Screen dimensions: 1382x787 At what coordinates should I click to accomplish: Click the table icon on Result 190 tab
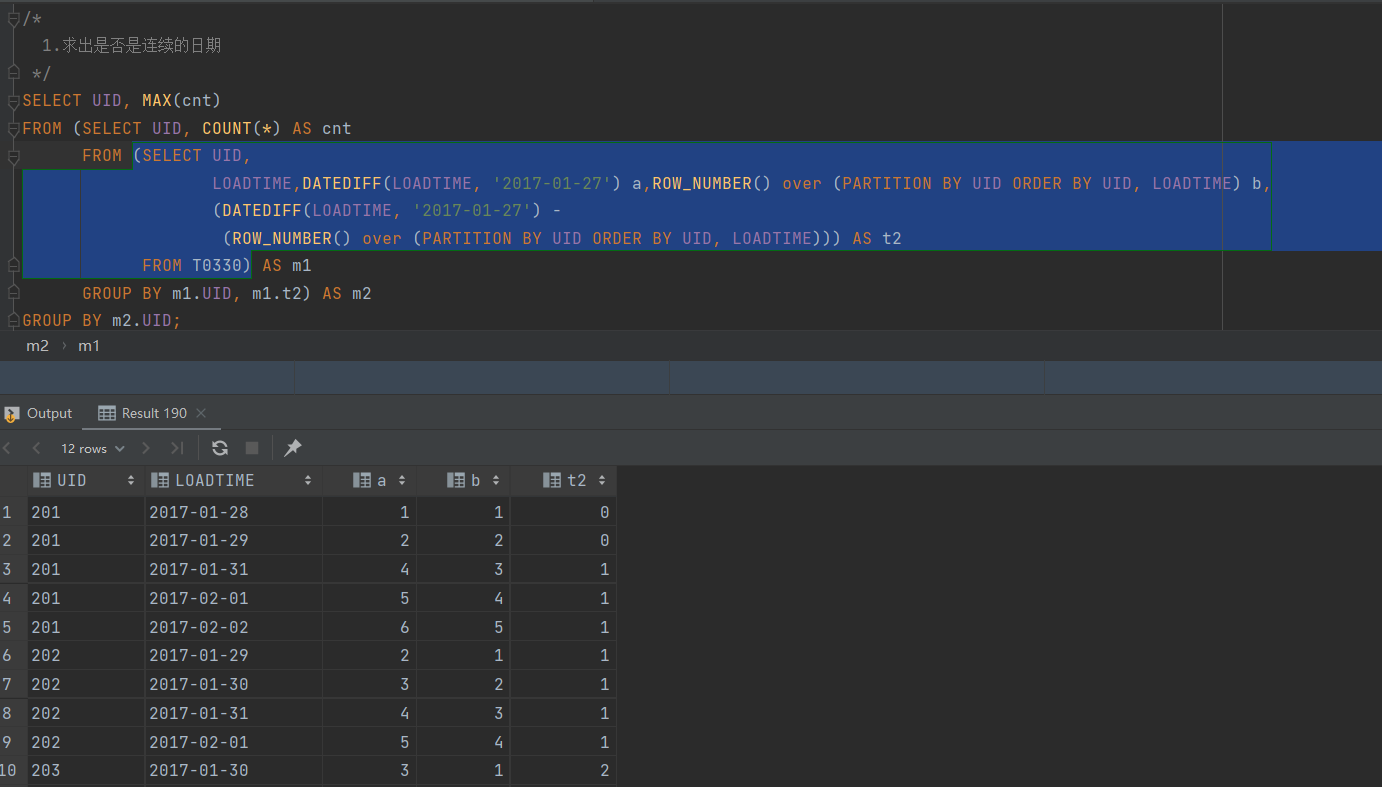click(x=107, y=413)
